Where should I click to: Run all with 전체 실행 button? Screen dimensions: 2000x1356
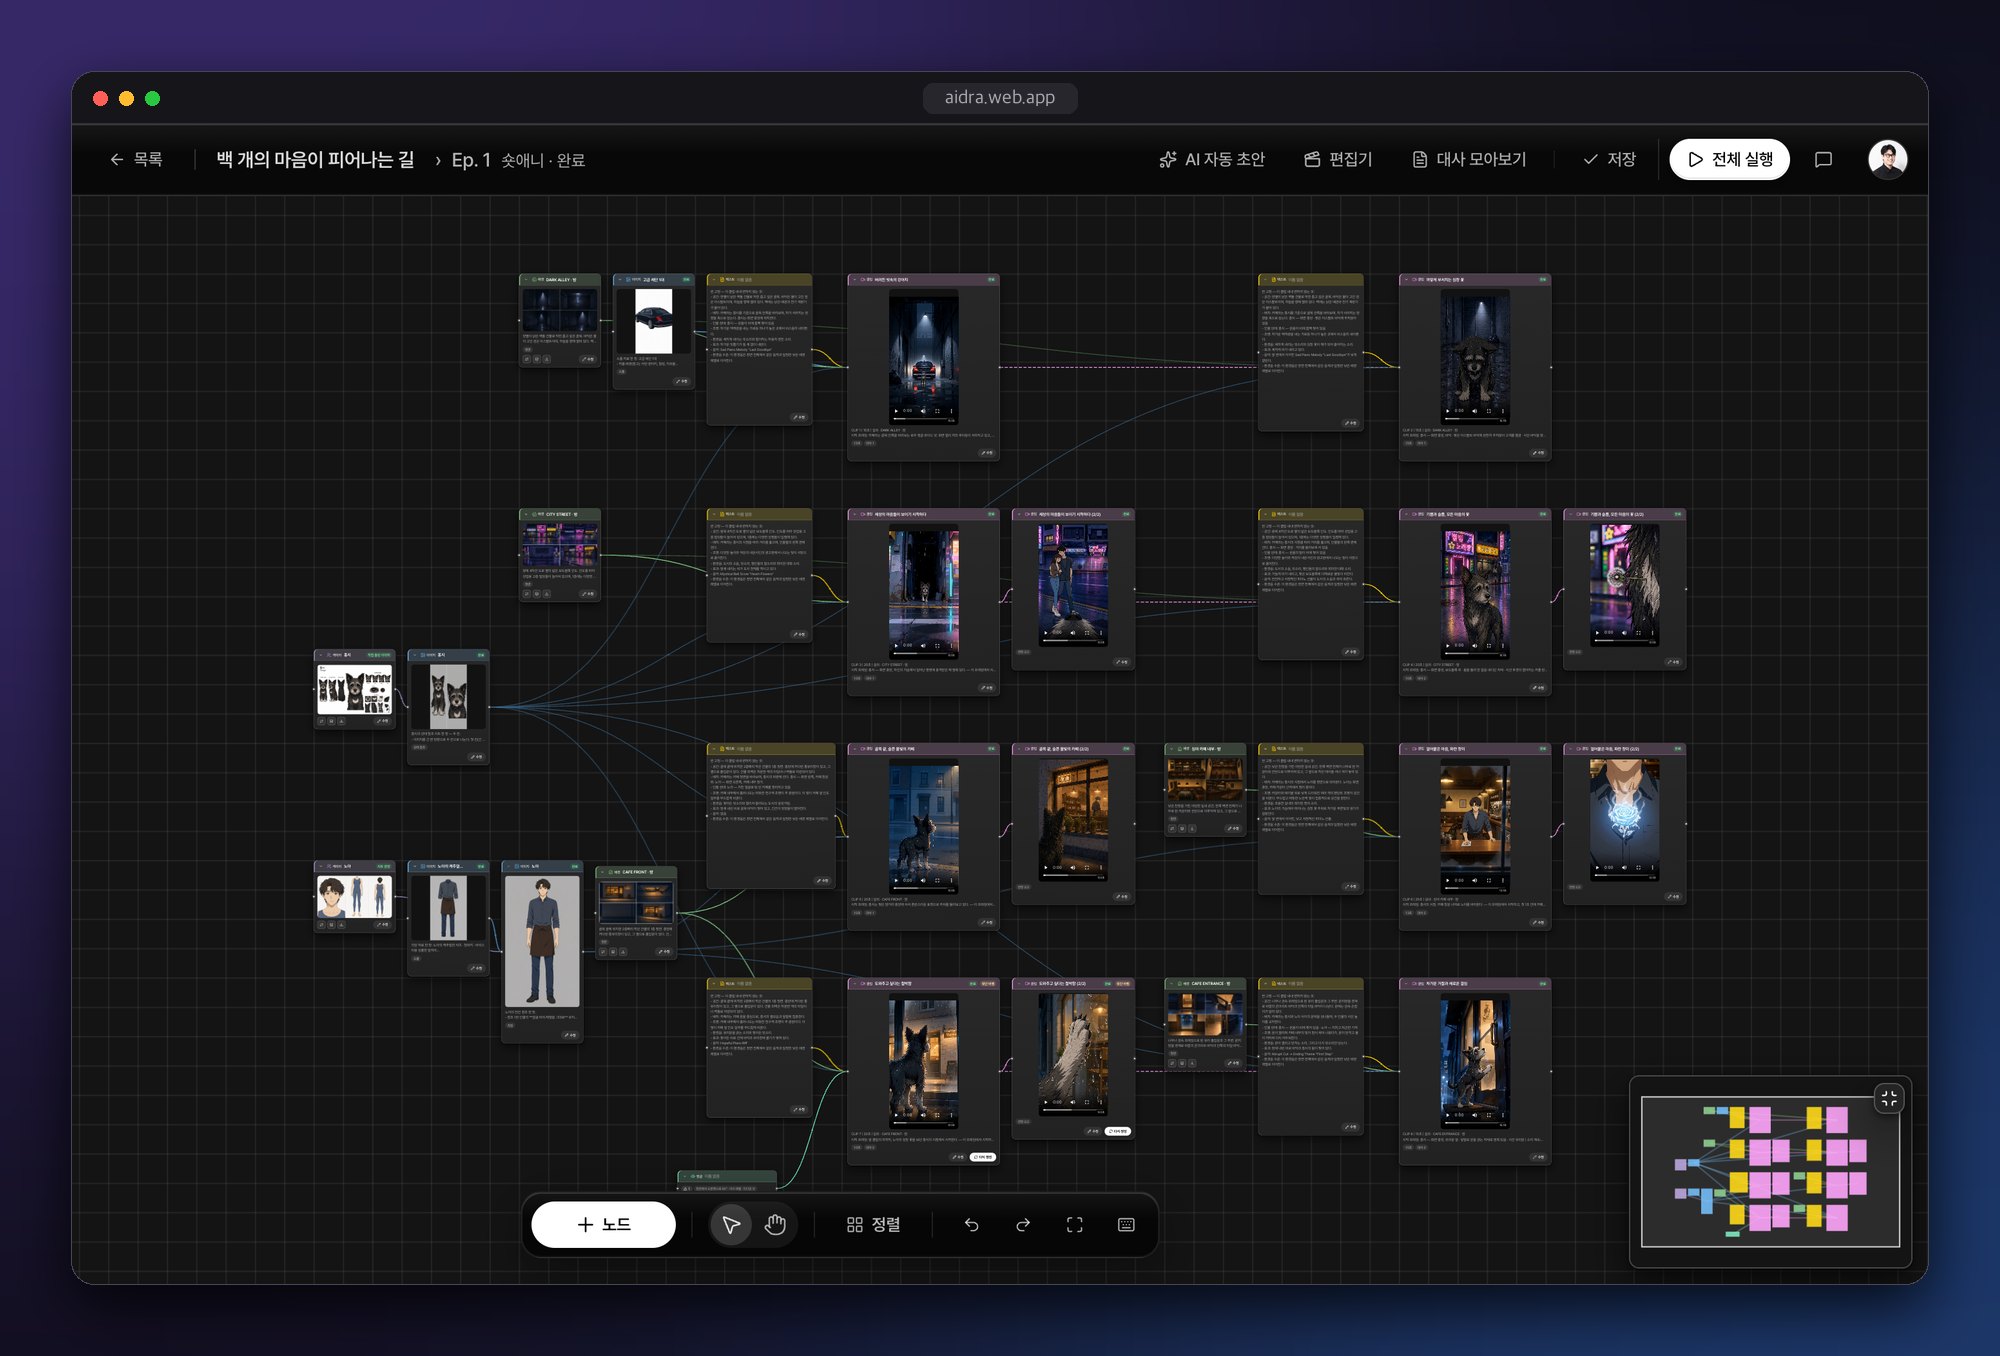pos(1730,160)
